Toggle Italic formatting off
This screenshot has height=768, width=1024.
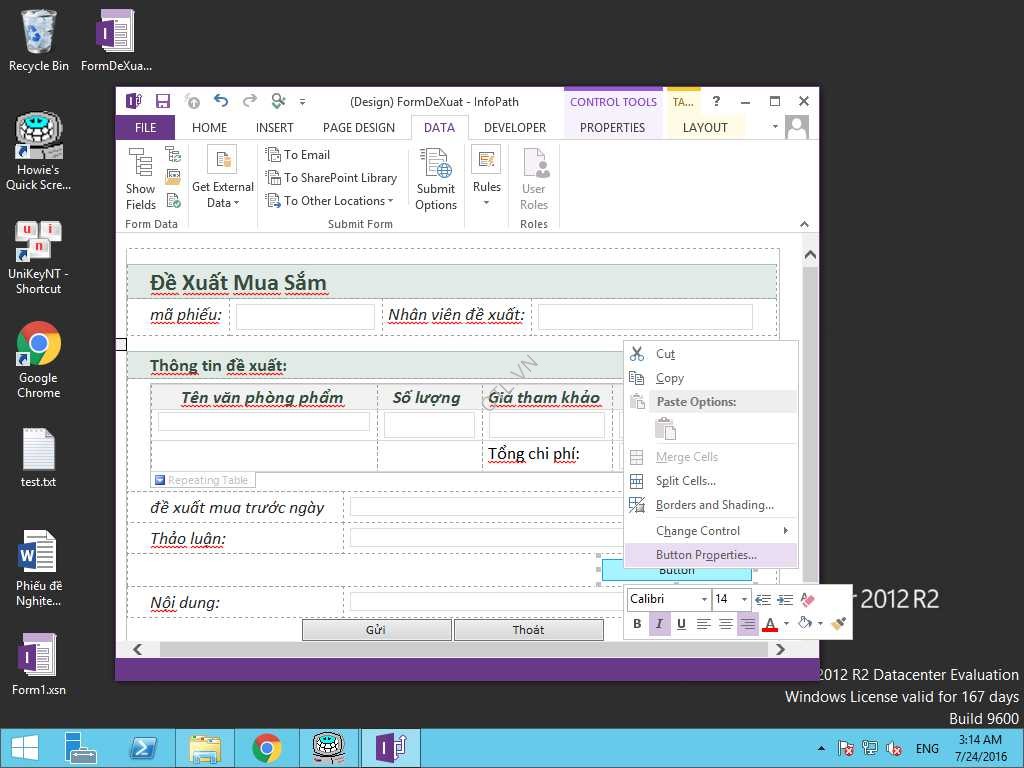(659, 624)
